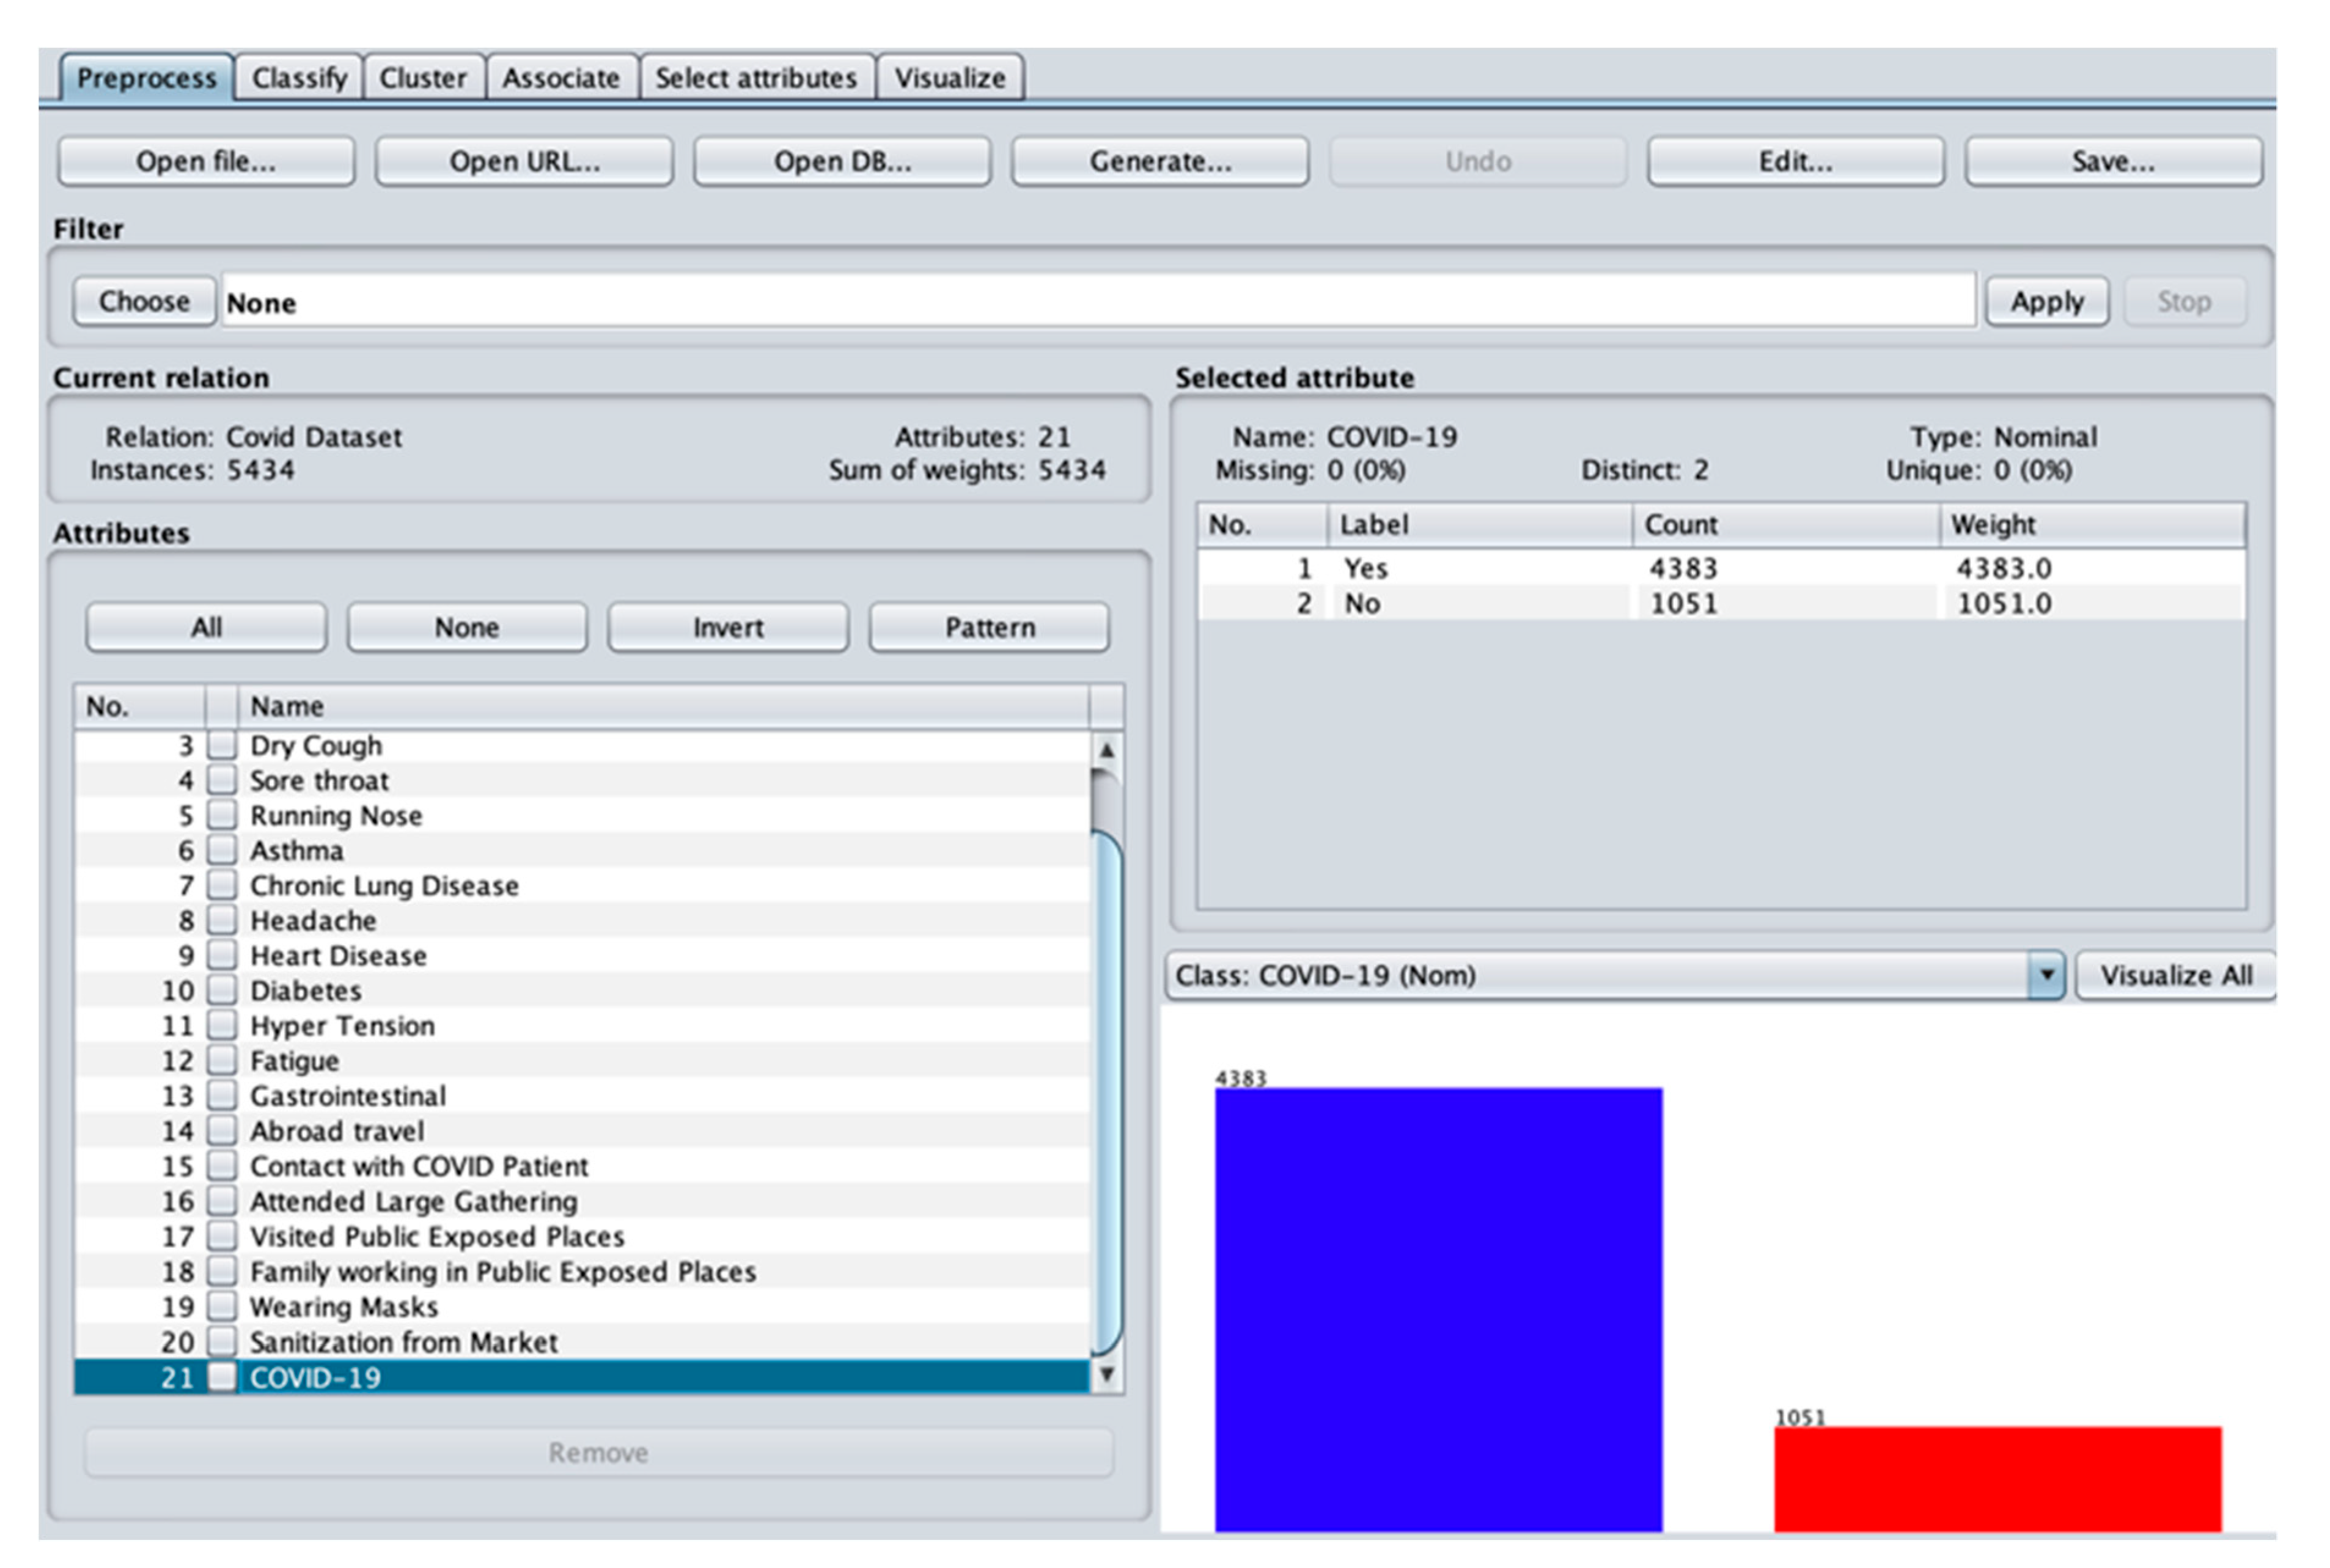Open the Class COVID-19 dropdown
The image size is (2330, 1568).
click(x=2046, y=975)
